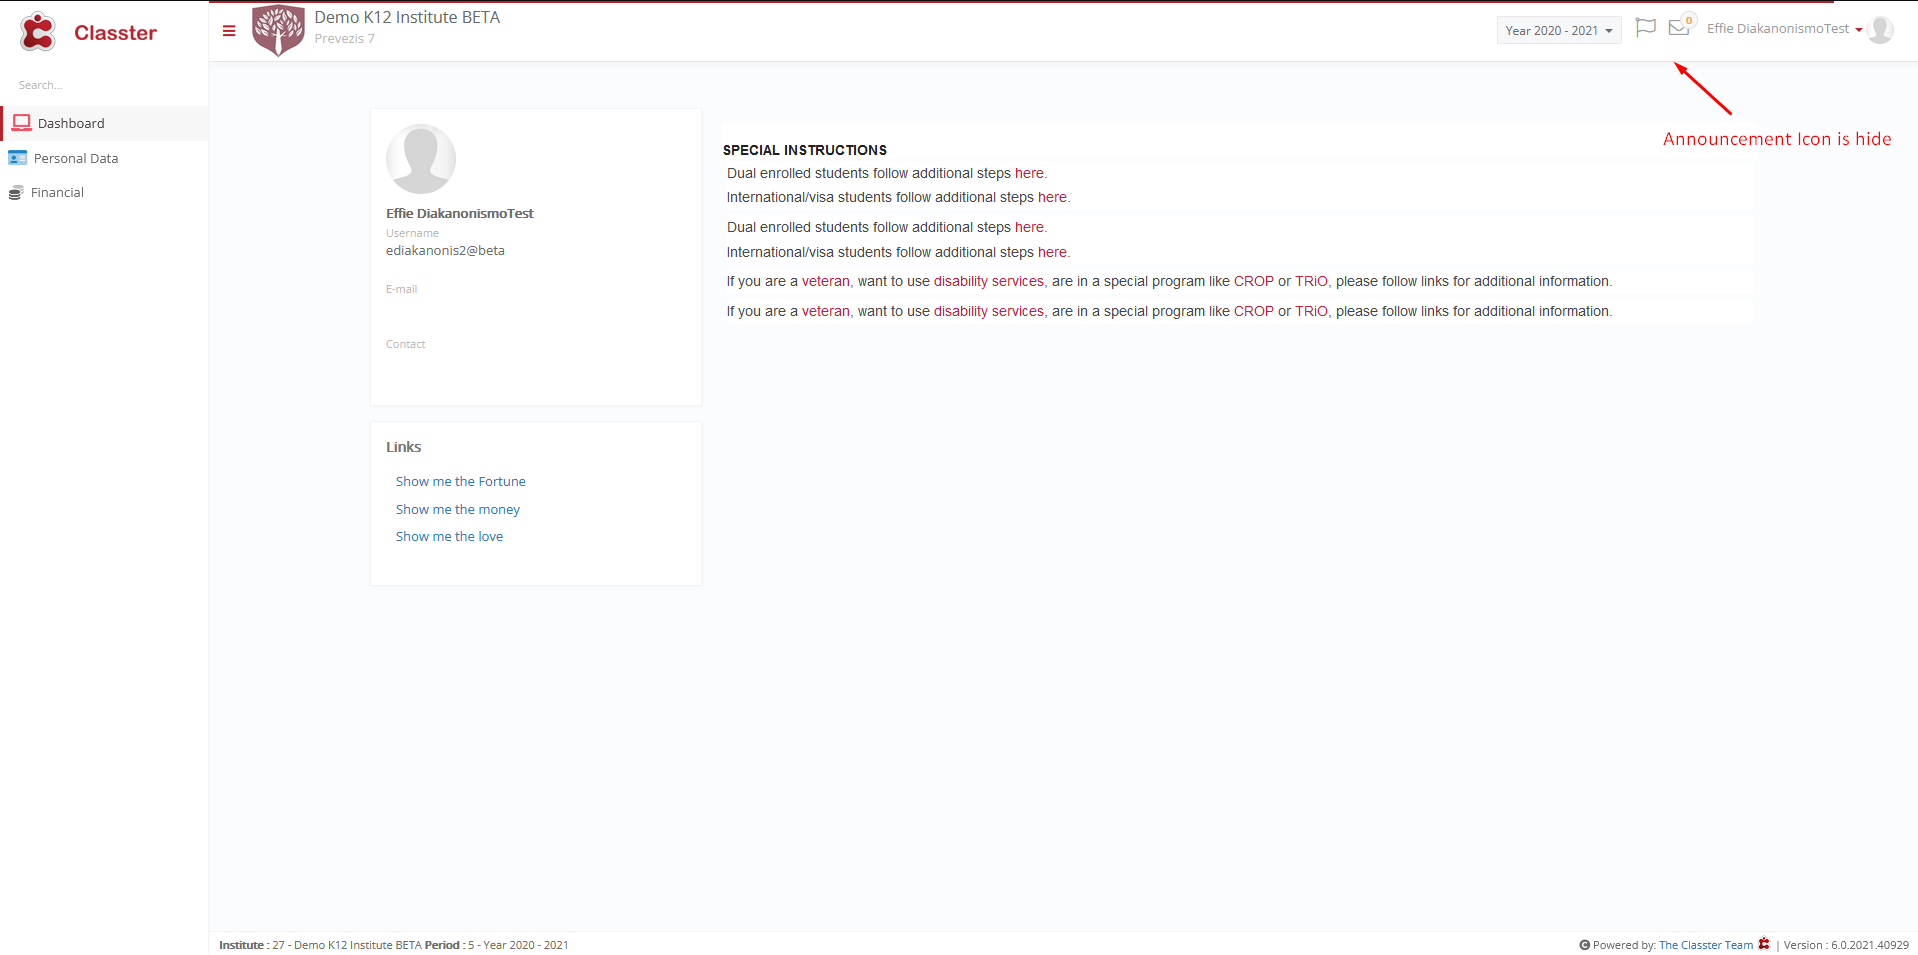
Task: Open Financial in the sidebar
Action: coord(105,192)
